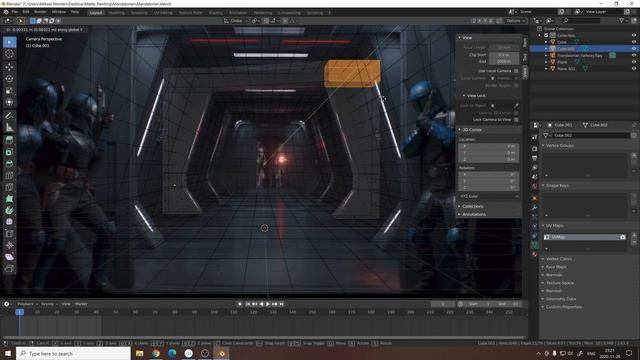Open the XYZ Euler rotation mode dropdown
The width and height of the screenshot is (640, 360).
[489, 196]
